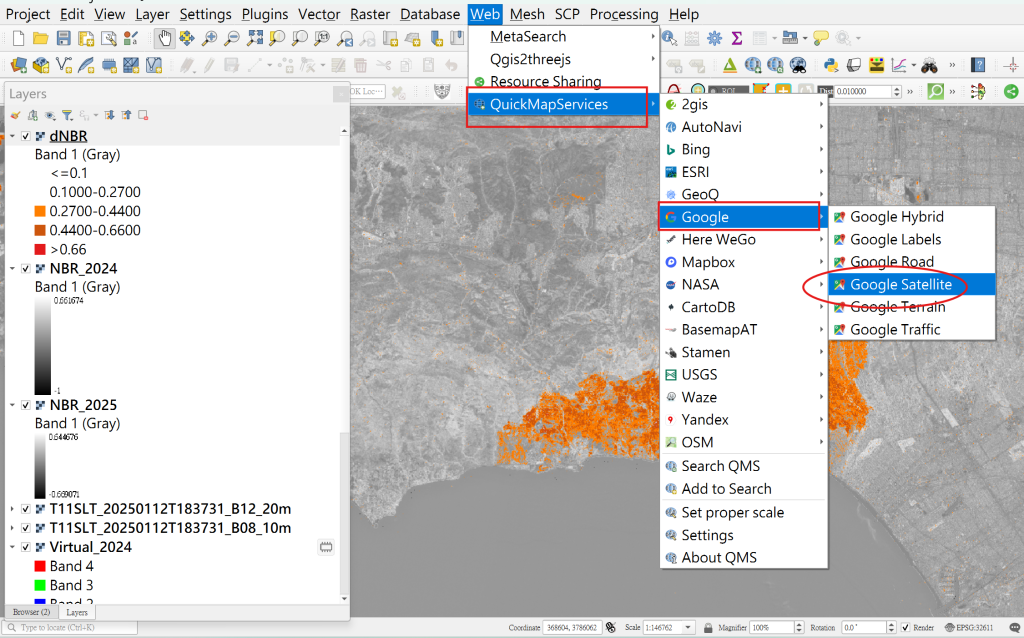The image size is (1024, 638).
Task: Open the measure tool dropdown arrow
Action: point(805,39)
